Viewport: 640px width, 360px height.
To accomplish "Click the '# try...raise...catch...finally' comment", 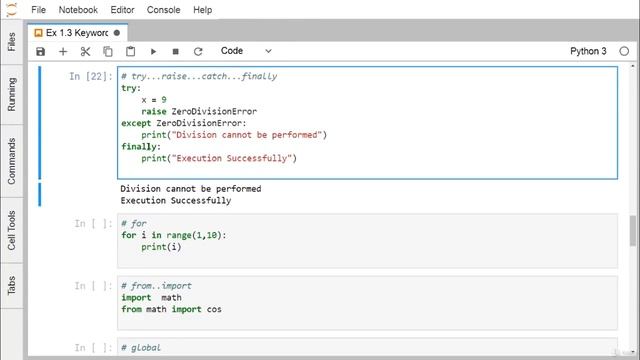I will click(199, 76).
